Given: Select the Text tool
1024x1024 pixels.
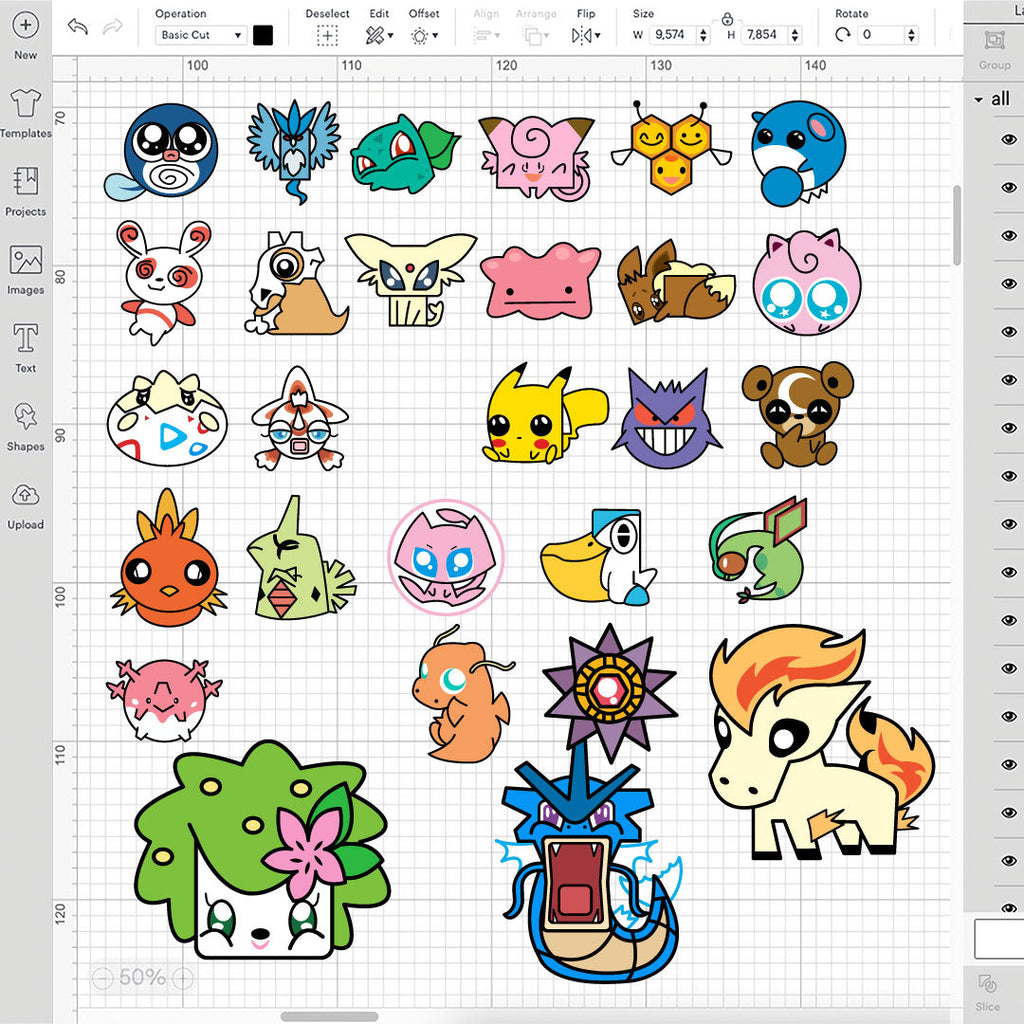Looking at the screenshot, I should tap(25, 348).
